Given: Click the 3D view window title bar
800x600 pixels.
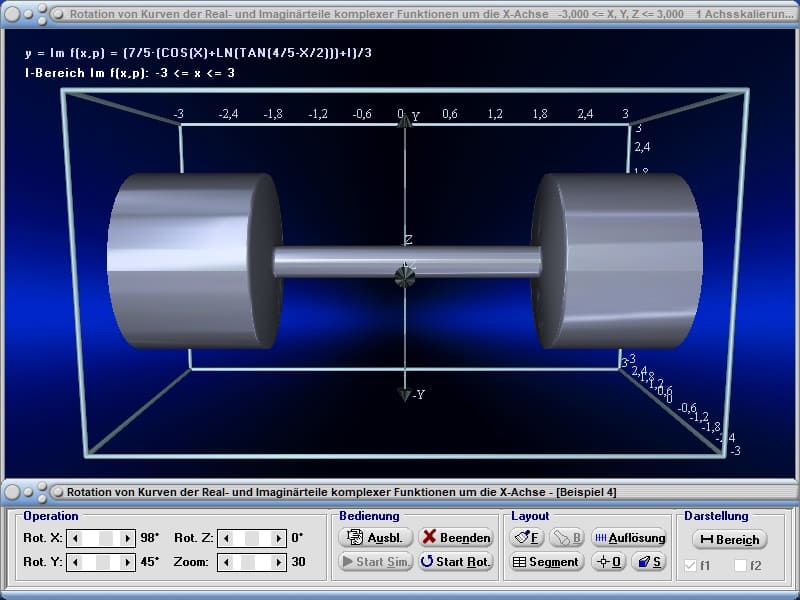Looking at the screenshot, I should [x=400, y=14].
